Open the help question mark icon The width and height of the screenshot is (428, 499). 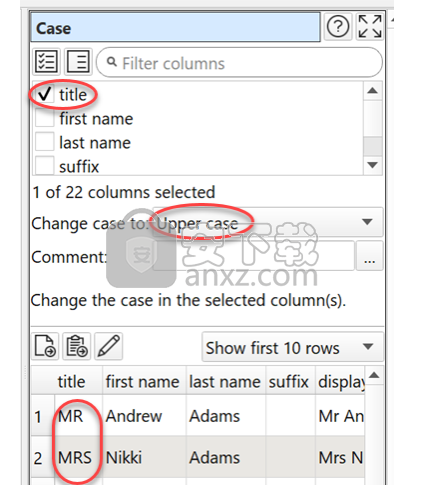(338, 27)
